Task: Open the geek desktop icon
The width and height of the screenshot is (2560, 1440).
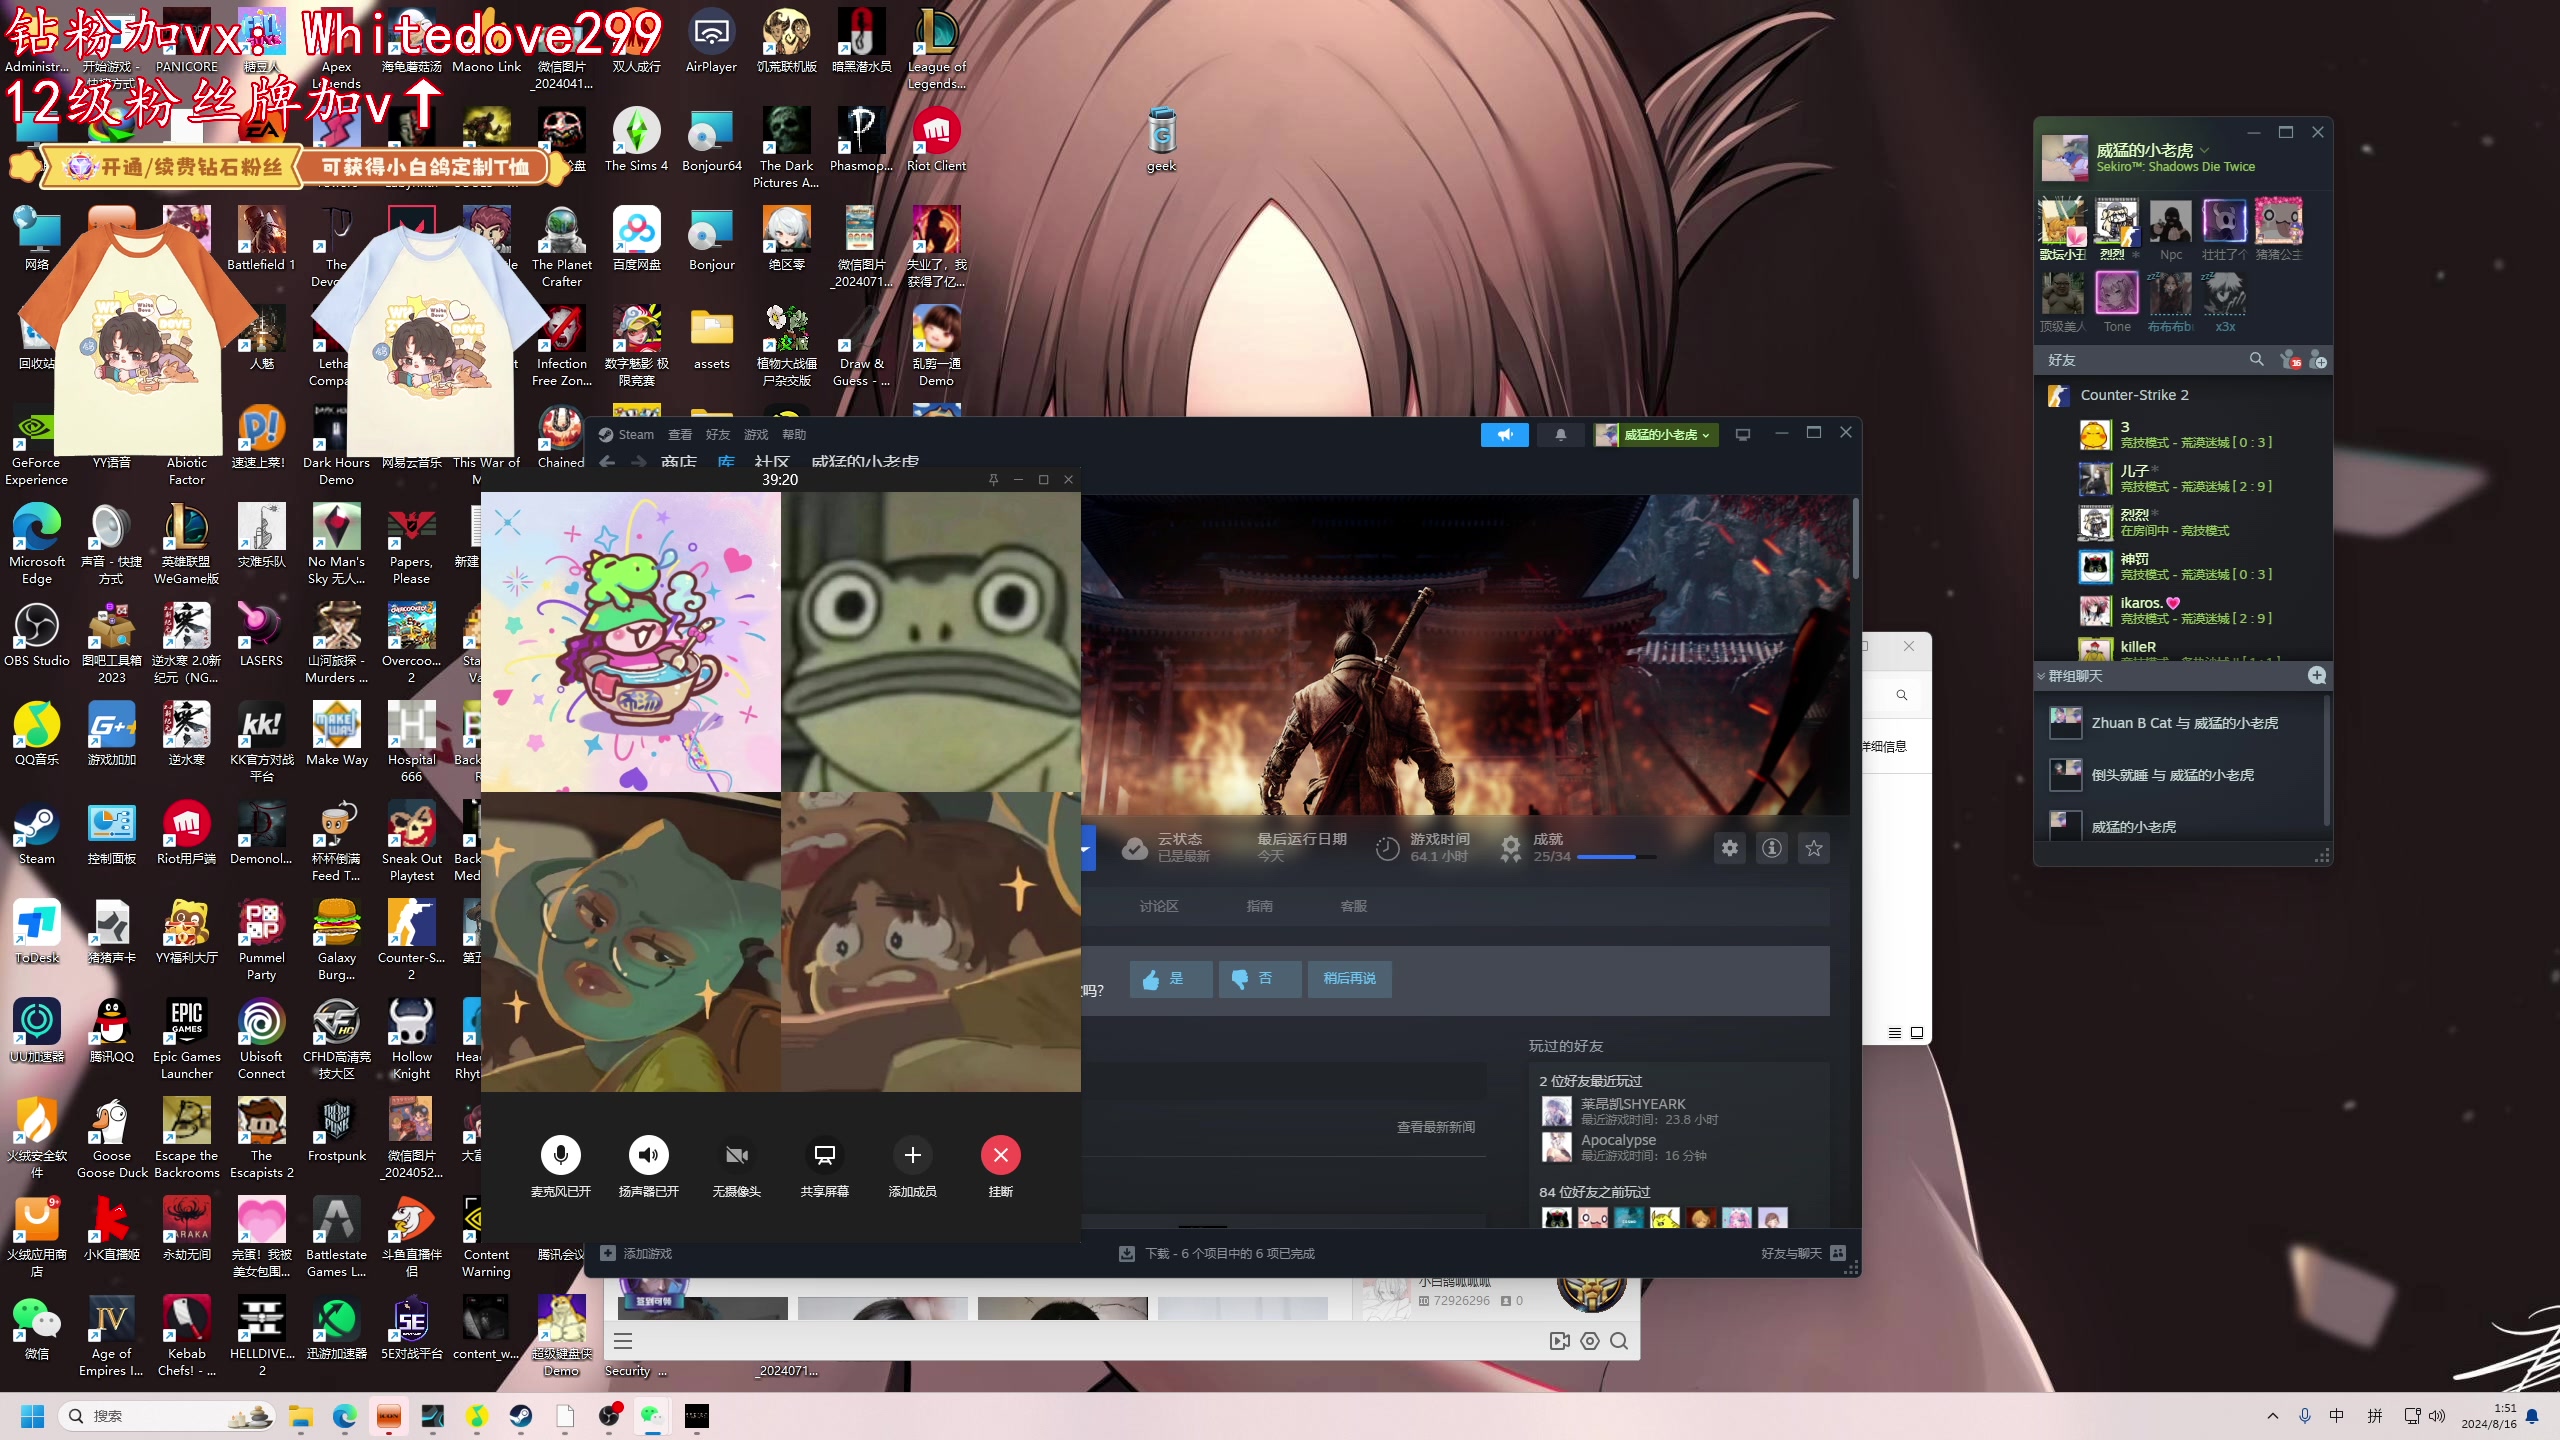Action: (x=1161, y=140)
